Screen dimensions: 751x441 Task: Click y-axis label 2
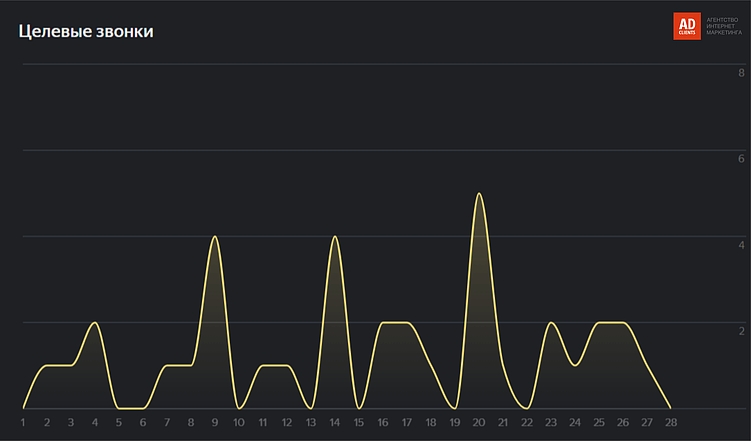pyautogui.click(x=741, y=331)
